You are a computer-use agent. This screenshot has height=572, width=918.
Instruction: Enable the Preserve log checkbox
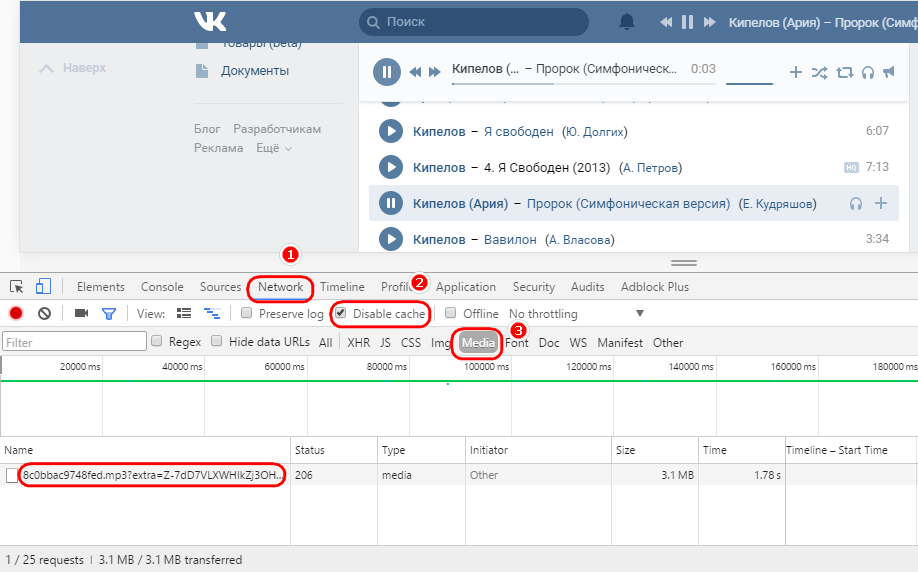click(246, 313)
